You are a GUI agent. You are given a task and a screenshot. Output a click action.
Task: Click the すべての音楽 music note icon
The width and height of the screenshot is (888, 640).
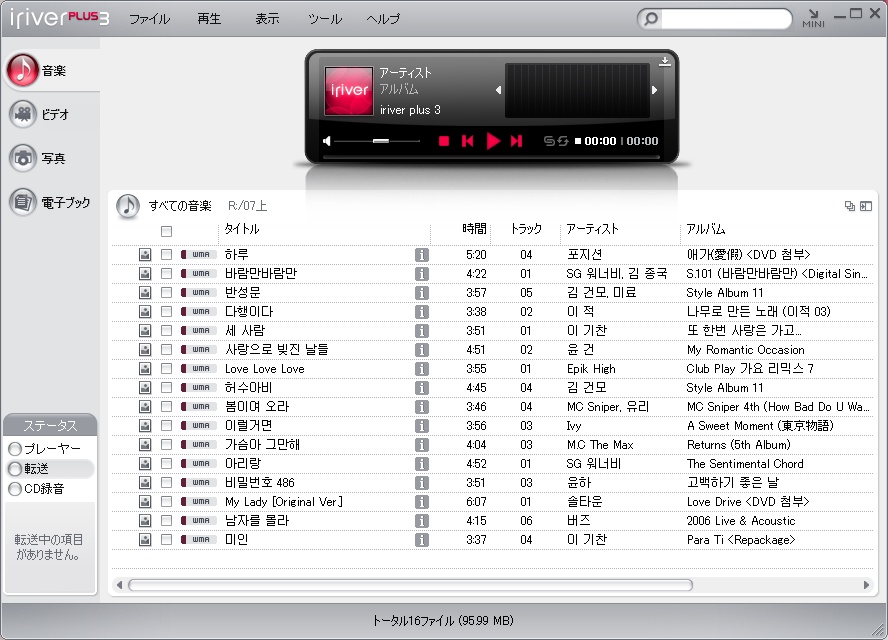[128, 206]
